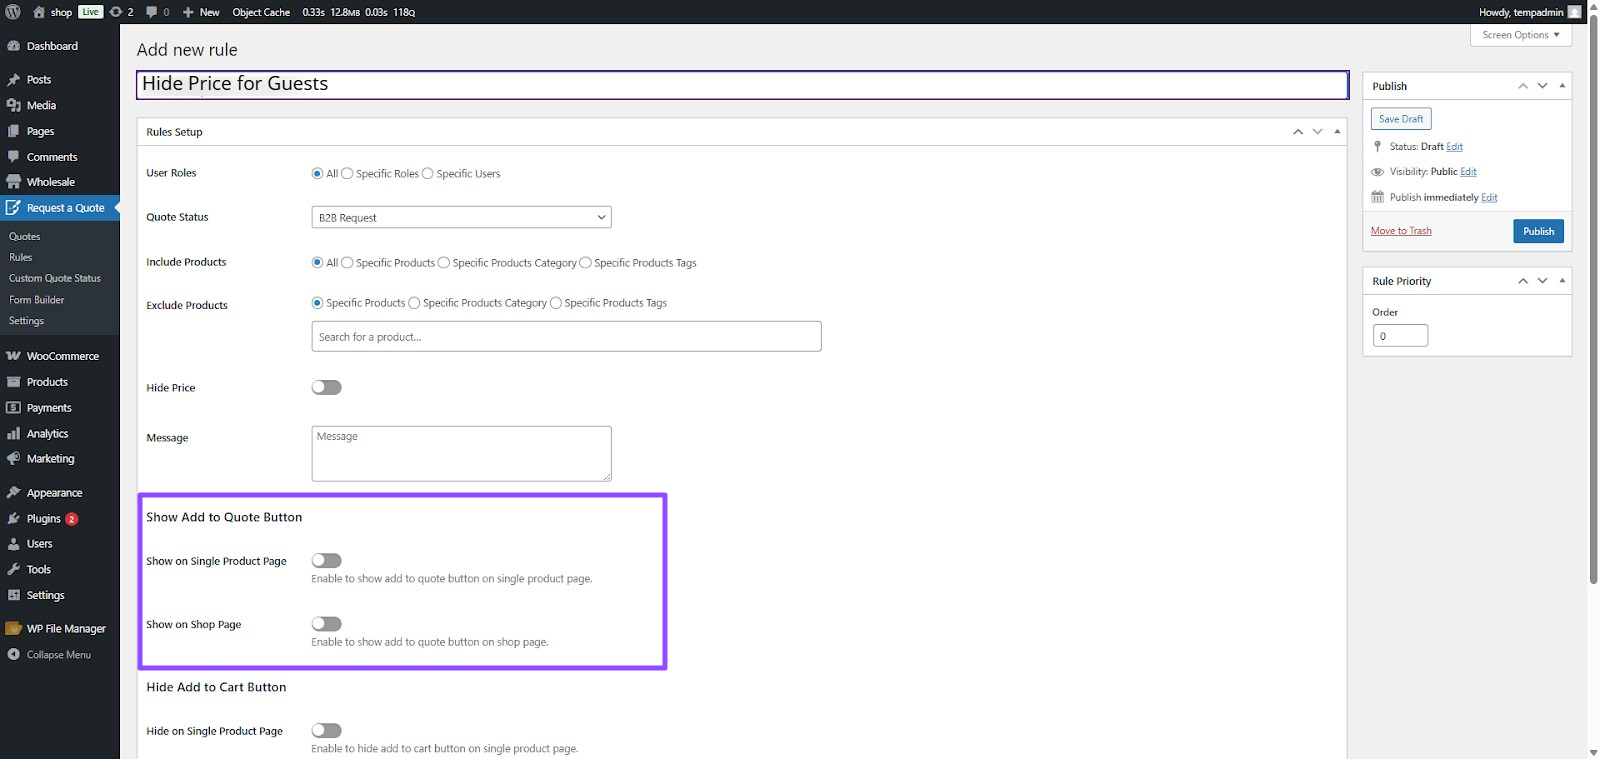
Task: Select Specific Products under Include Products
Action: click(347, 263)
